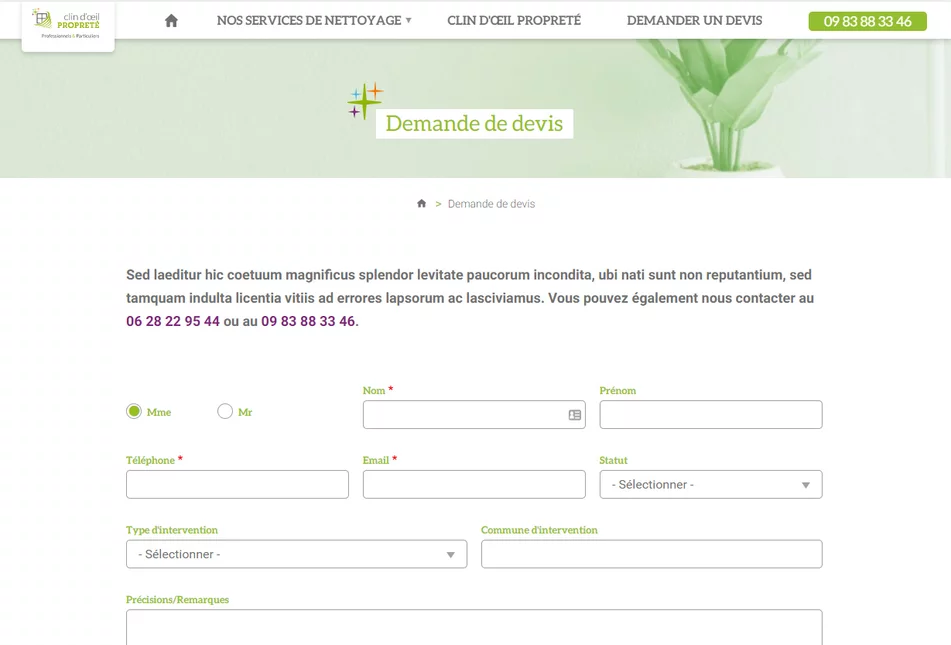This screenshot has width=951, height=645.
Task: Open the Type d'intervention dropdown
Action: coord(296,554)
